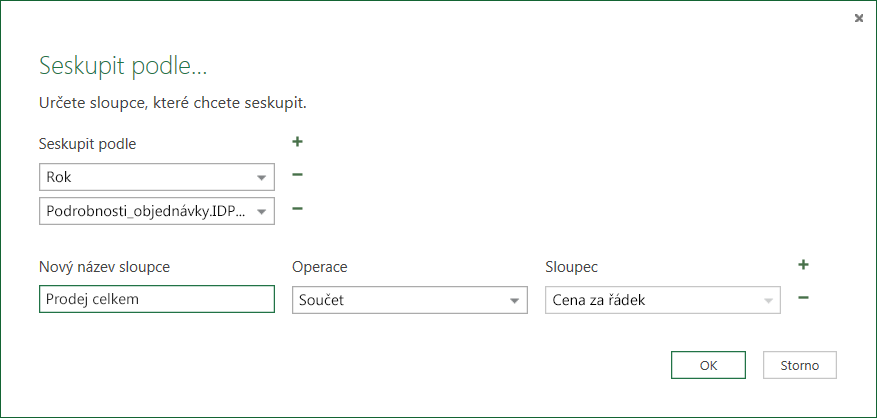Image resolution: width=877 pixels, height=418 pixels.
Task: Open the Součet operation dropdown
Action: click(409, 300)
